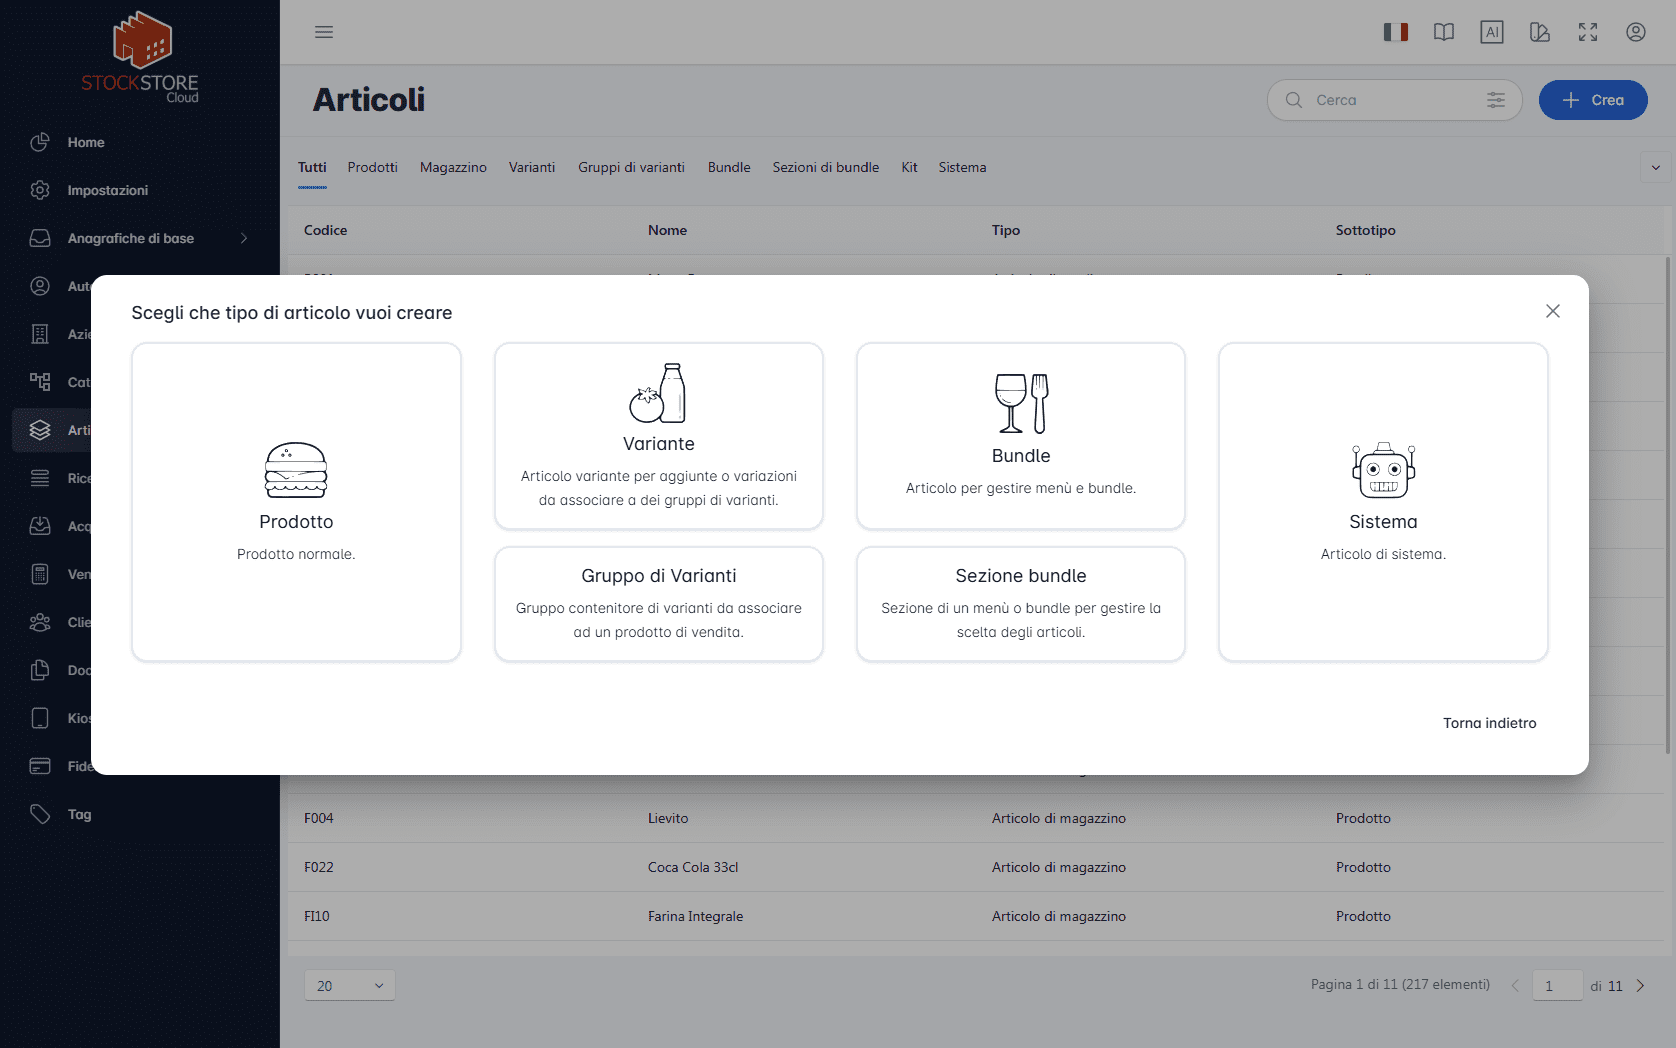Open the rows per page dropdown
Image resolution: width=1676 pixels, height=1048 pixels.
click(350, 986)
